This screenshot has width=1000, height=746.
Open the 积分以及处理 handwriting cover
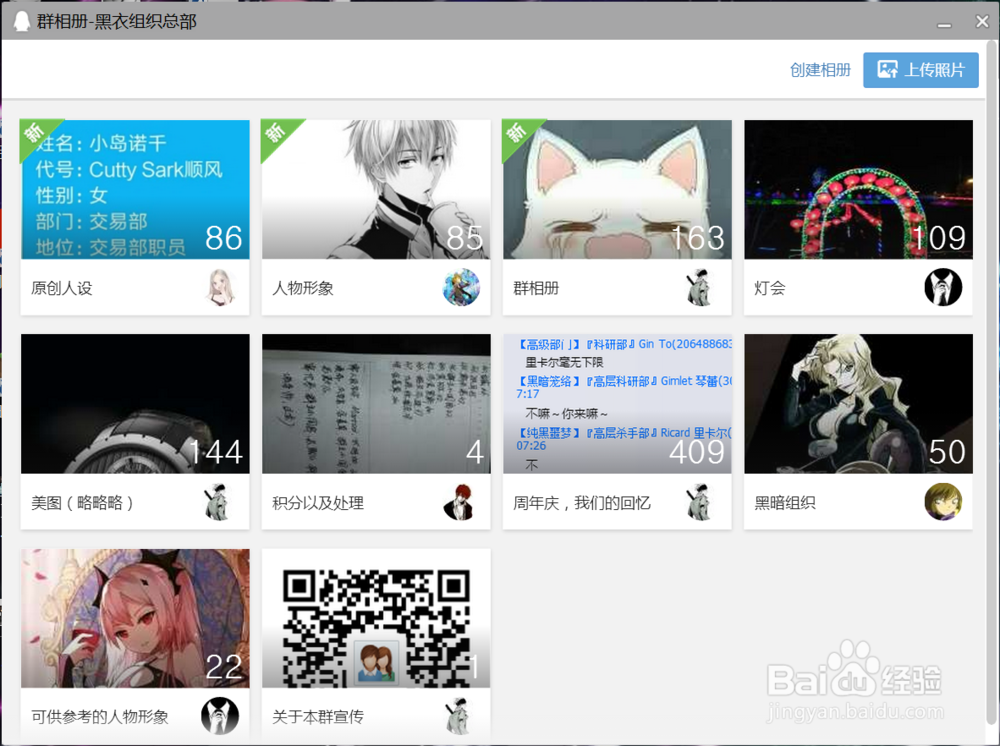376,404
